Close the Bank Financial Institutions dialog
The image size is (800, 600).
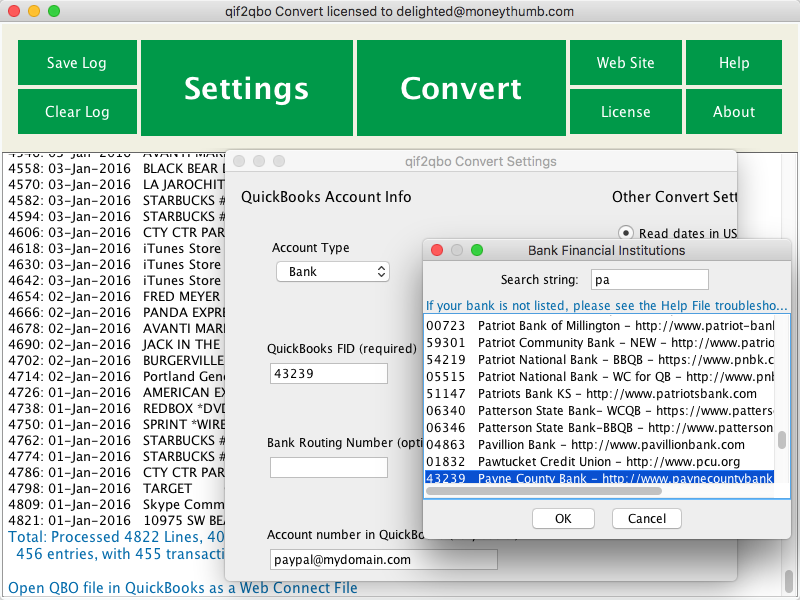pos(437,250)
